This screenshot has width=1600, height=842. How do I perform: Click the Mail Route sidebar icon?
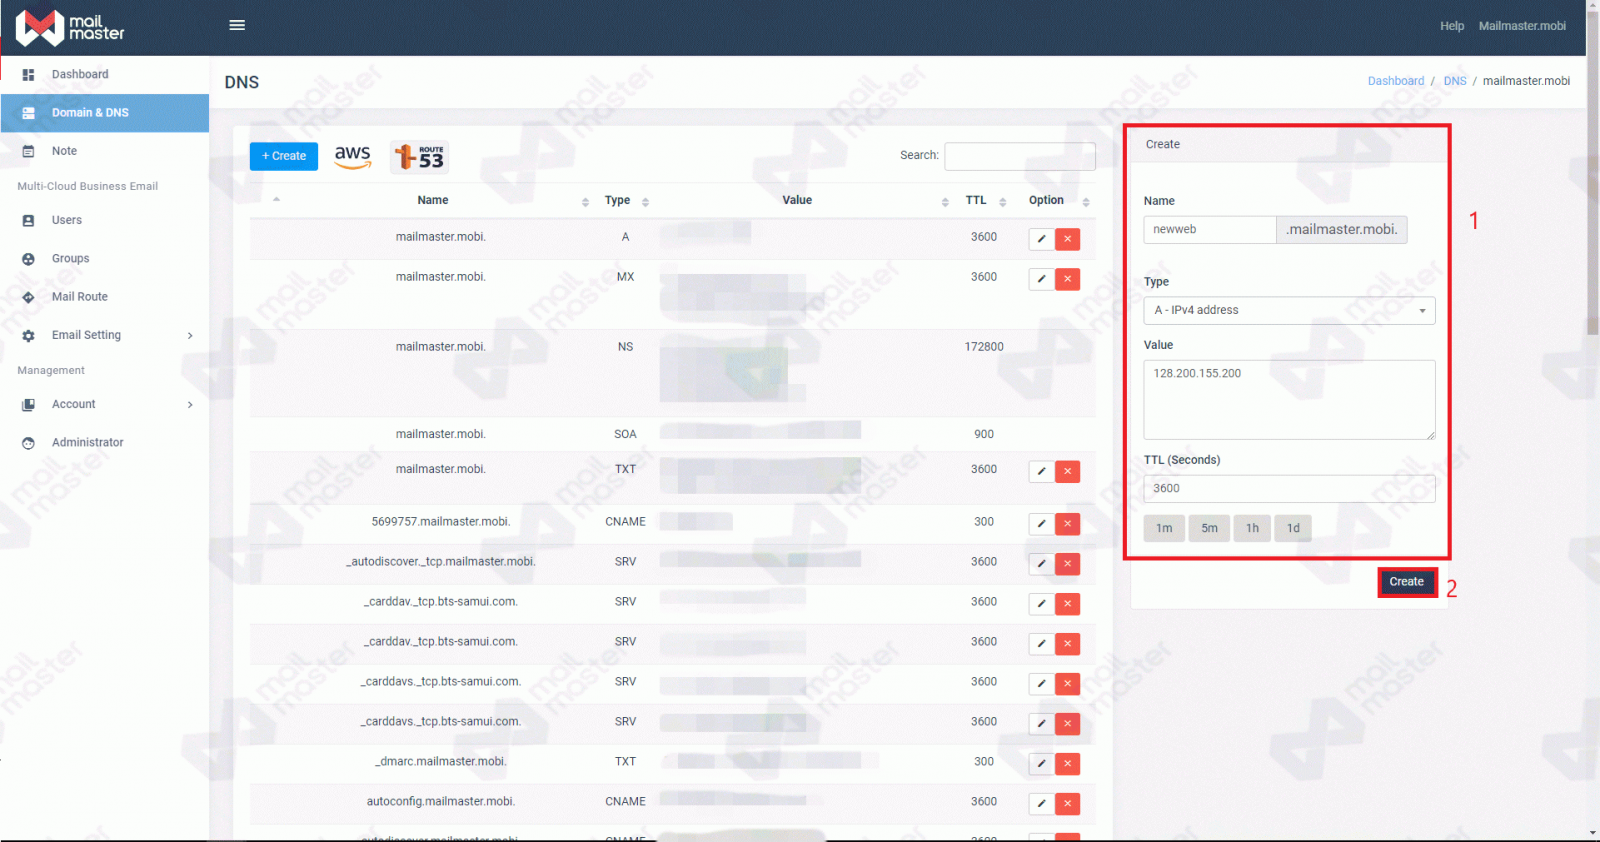[x=28, y=297]
